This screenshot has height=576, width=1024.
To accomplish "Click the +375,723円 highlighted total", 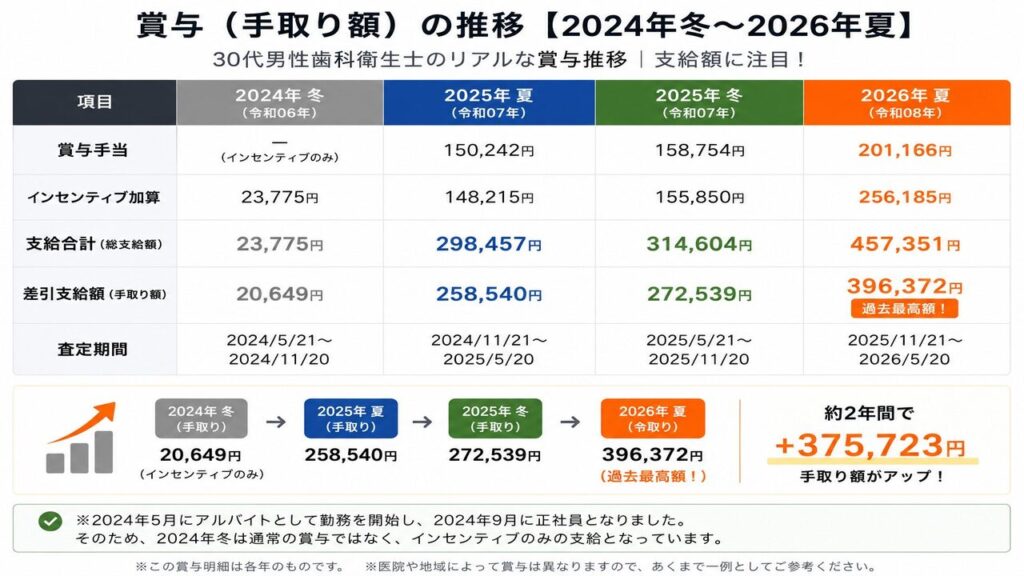I will pyautogui.click(x=871, y=446).
